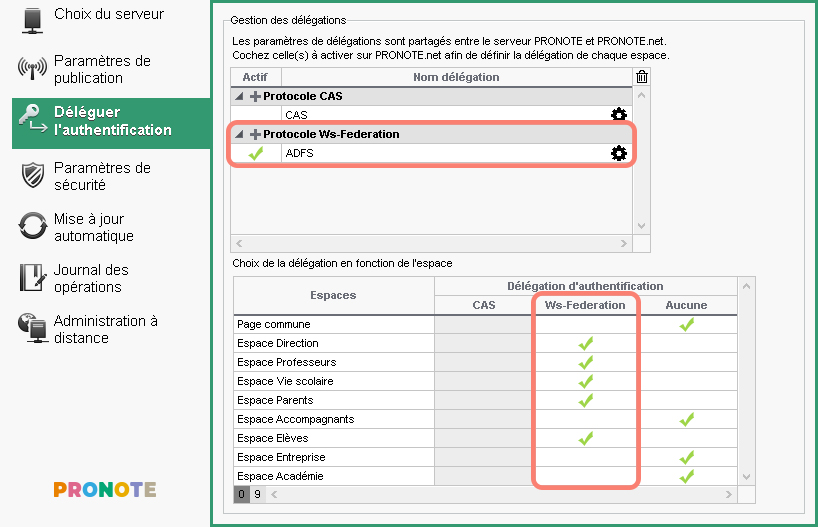Select the ADFS delegation name
818x527 pixels.
[299, 153]
